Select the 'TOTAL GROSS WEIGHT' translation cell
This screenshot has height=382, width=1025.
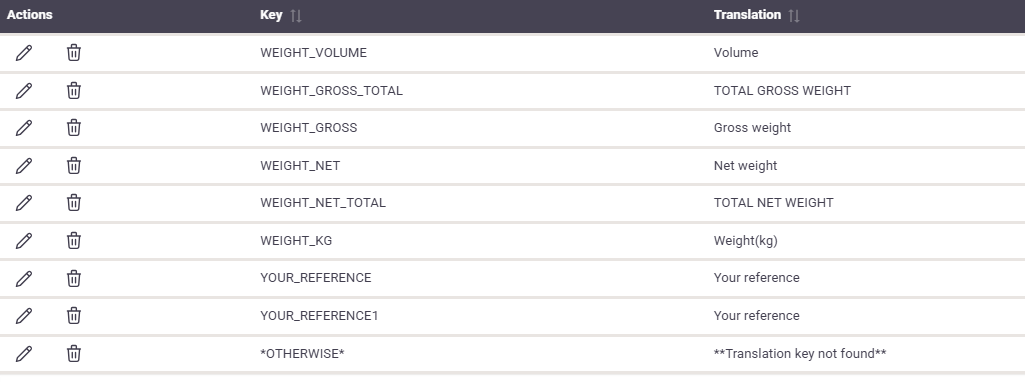782,90
